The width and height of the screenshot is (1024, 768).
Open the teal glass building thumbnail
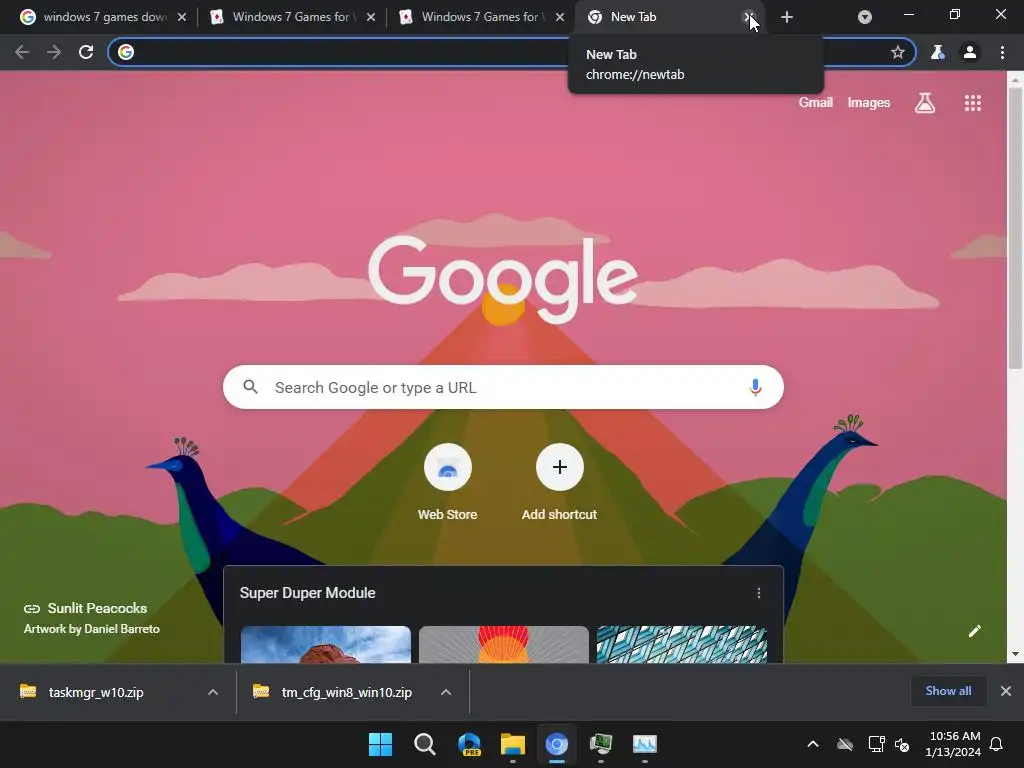[682, 645]
